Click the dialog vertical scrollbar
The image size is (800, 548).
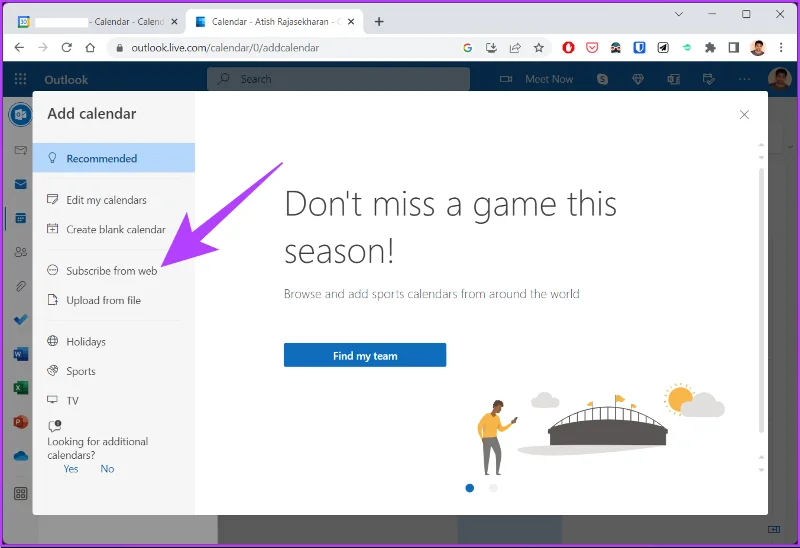761,301
